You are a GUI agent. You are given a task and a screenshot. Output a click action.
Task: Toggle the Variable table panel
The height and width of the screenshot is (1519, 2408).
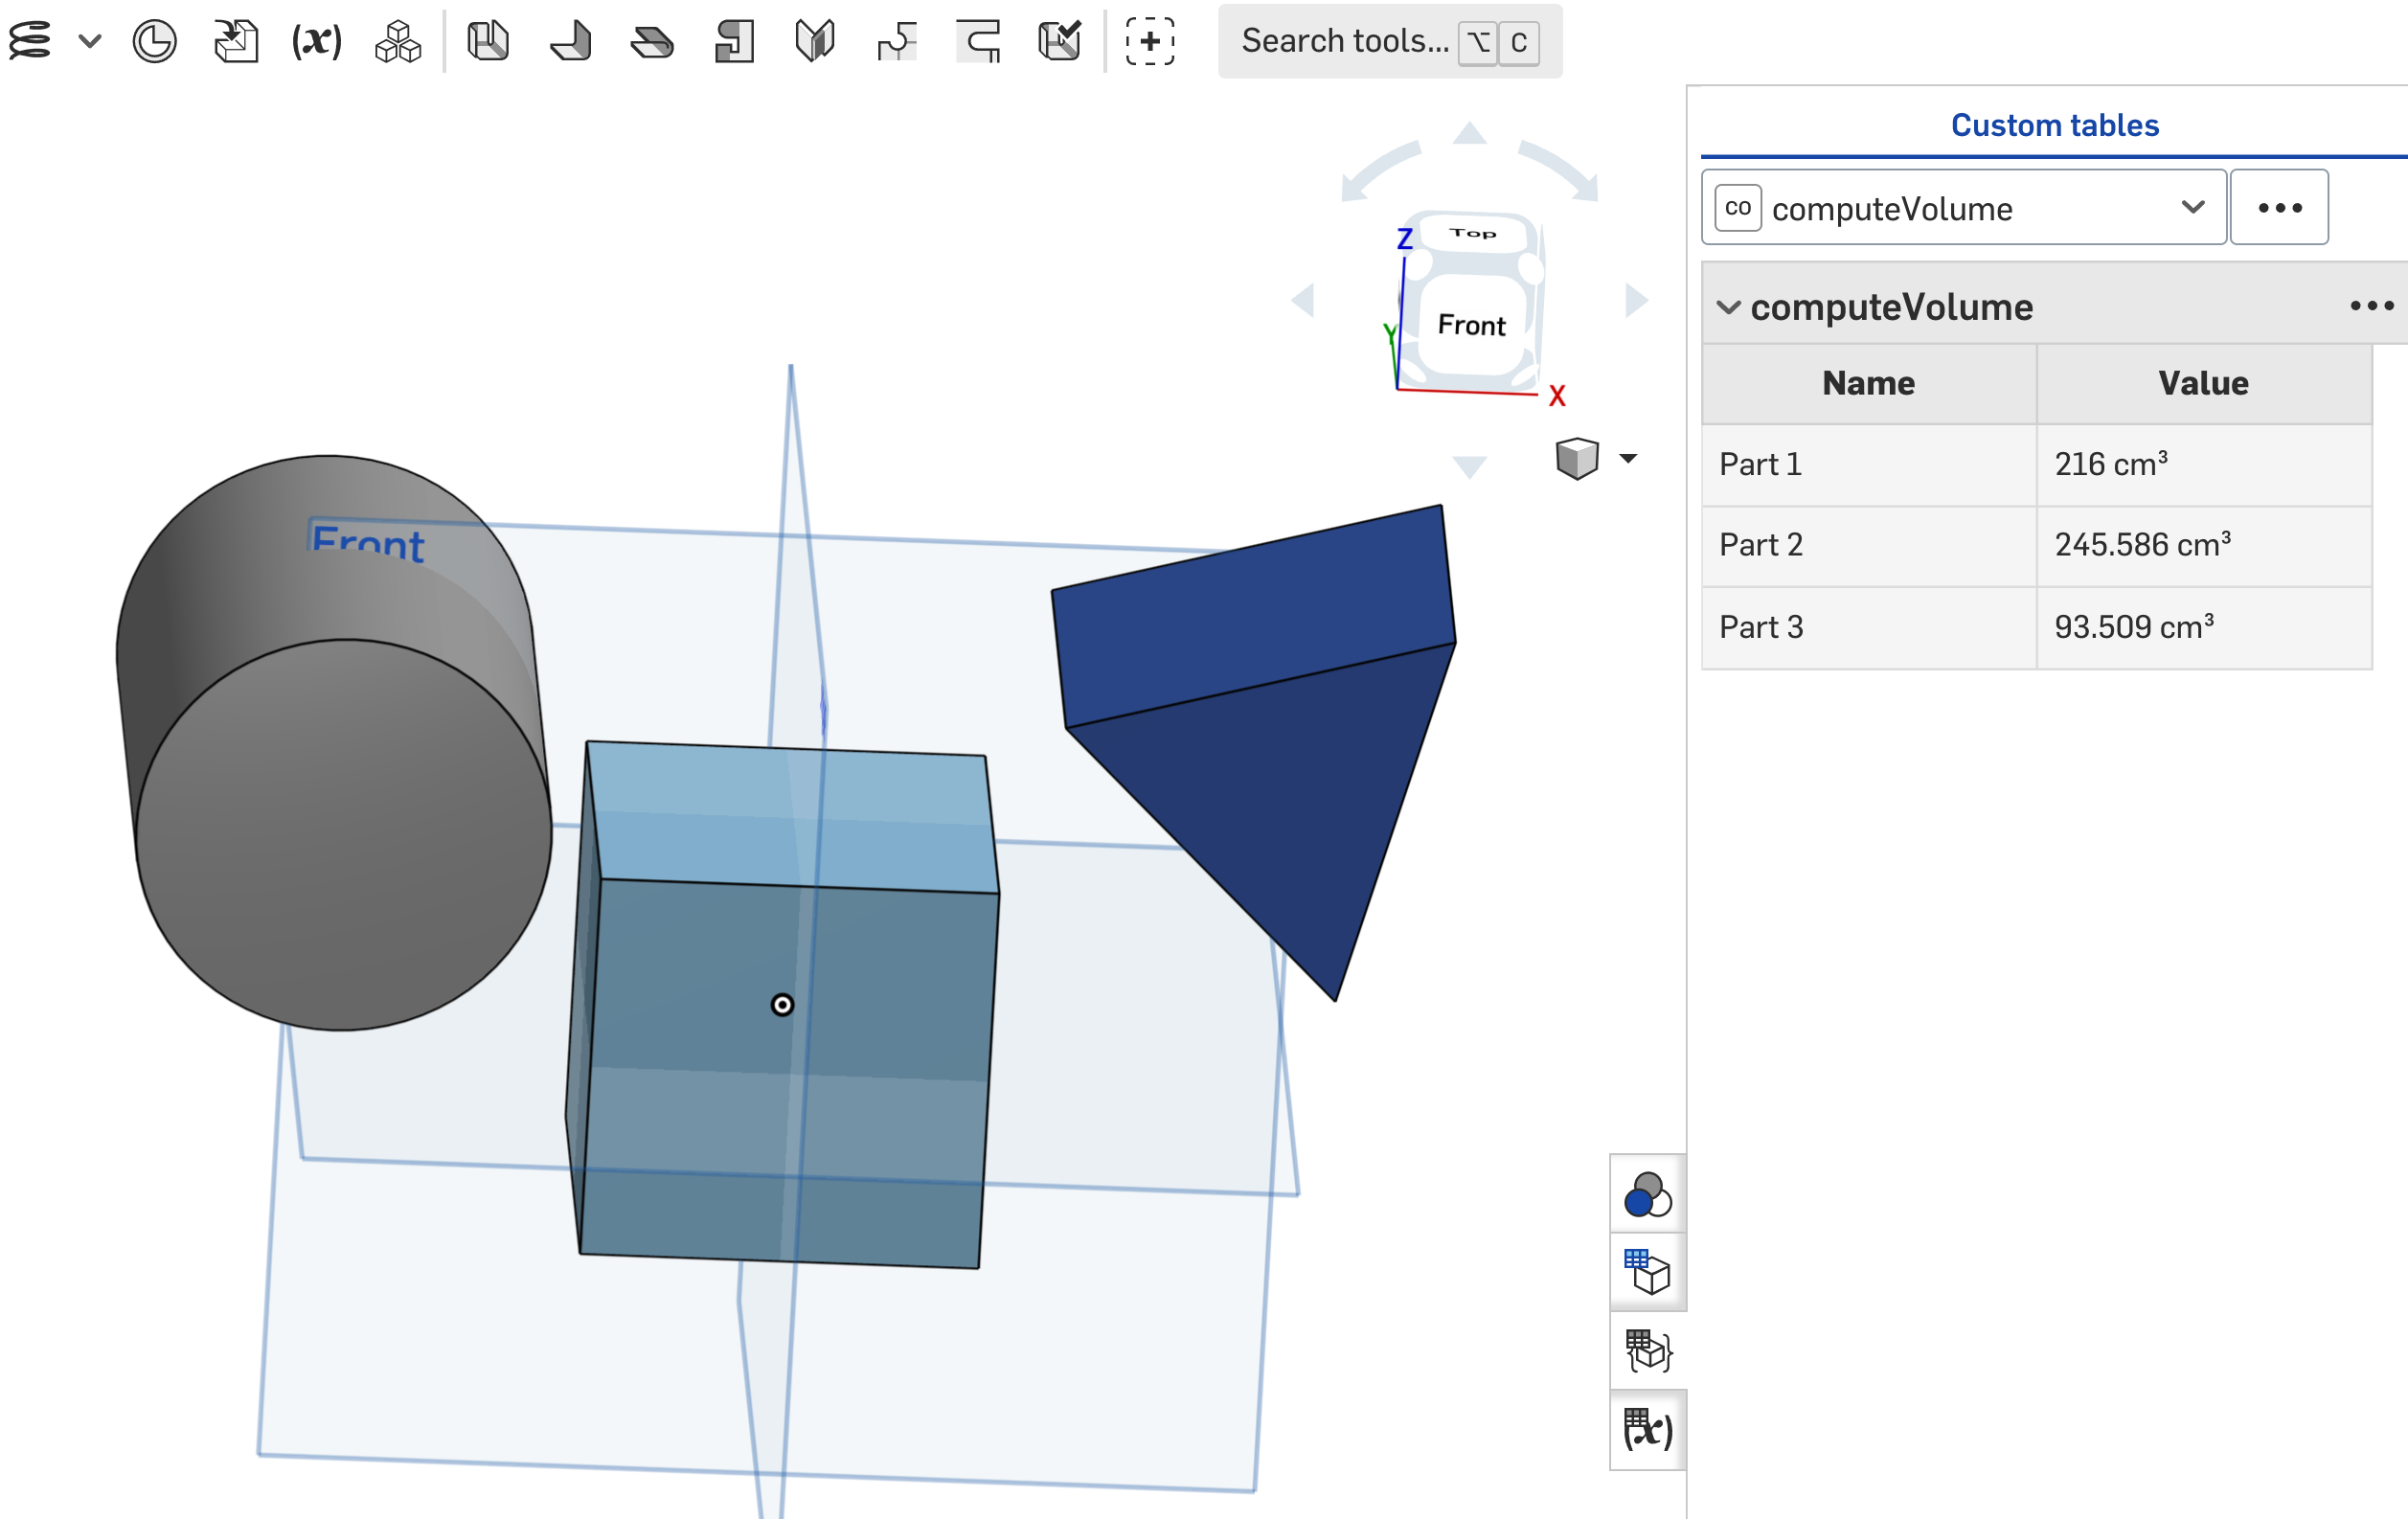[x=1647, y=1430]
